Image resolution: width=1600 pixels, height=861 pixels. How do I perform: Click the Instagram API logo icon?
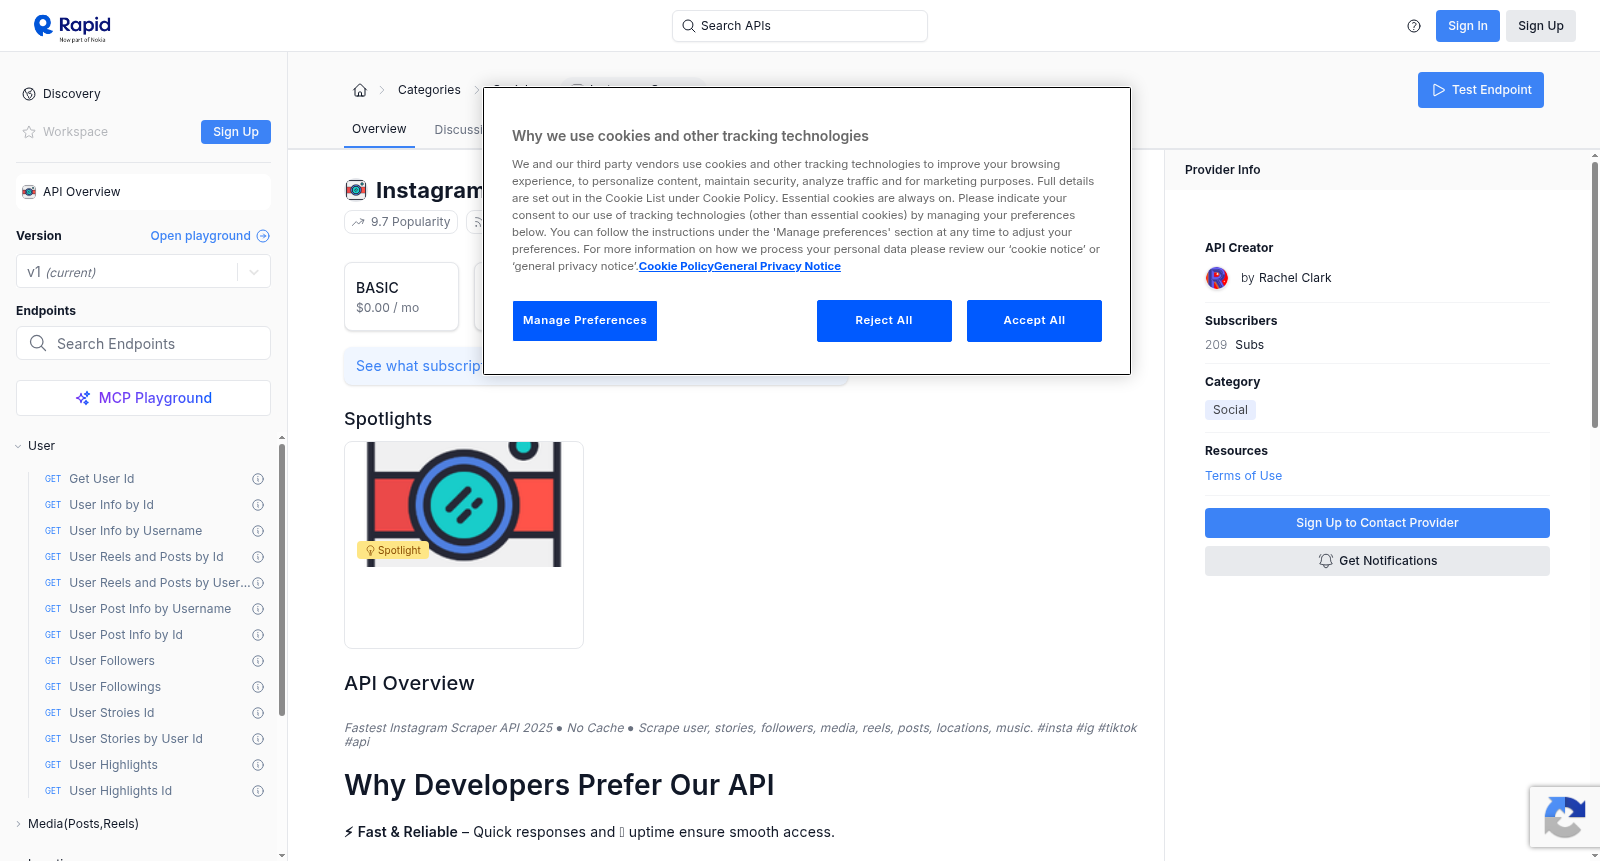(356, 190)
